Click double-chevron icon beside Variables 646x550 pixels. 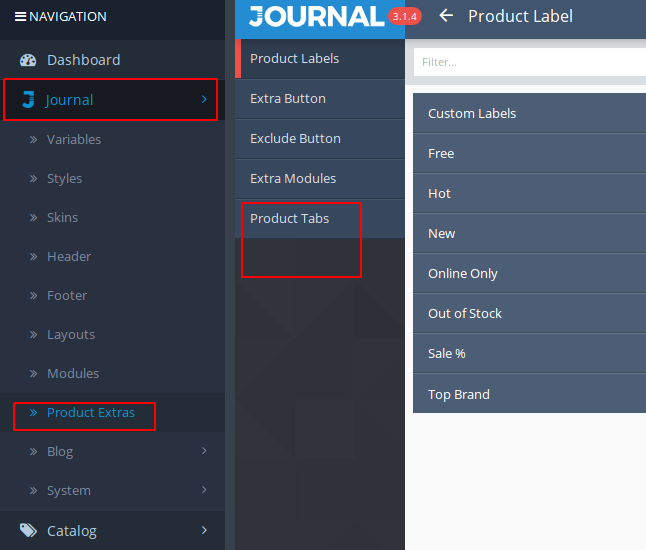tap(33, 140)
